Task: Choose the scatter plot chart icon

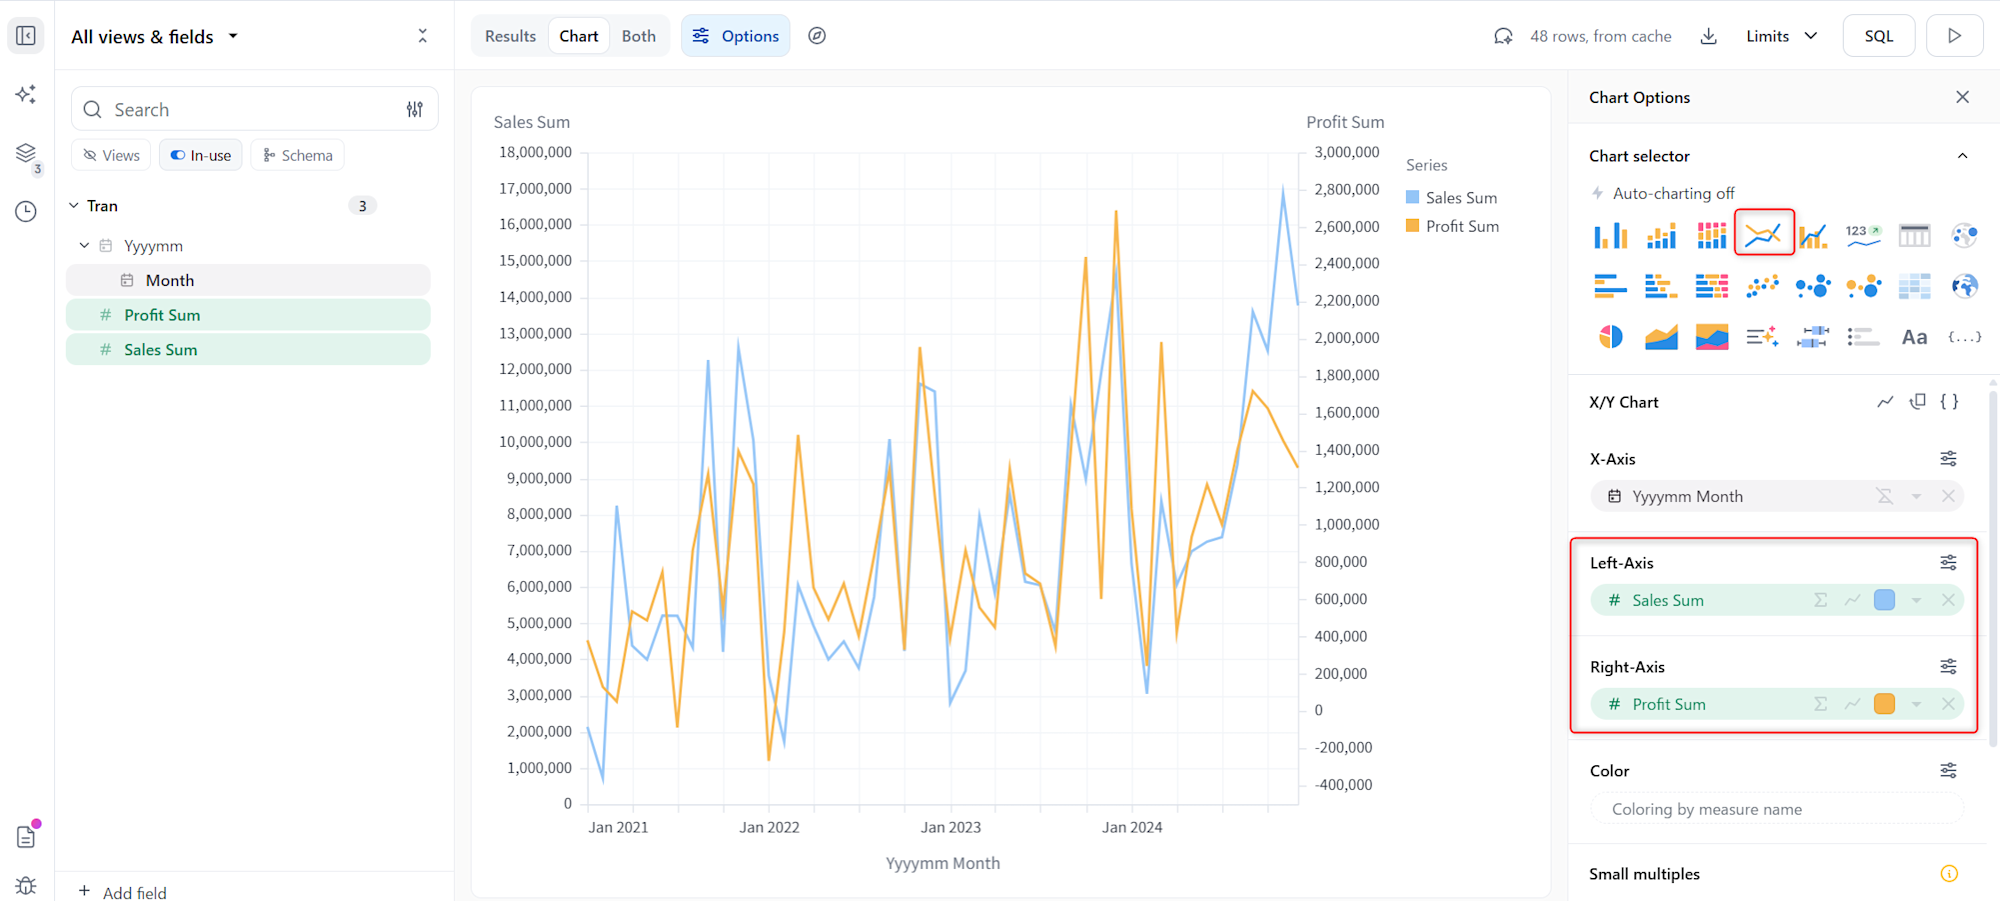Action: [x=1762, y=287]
